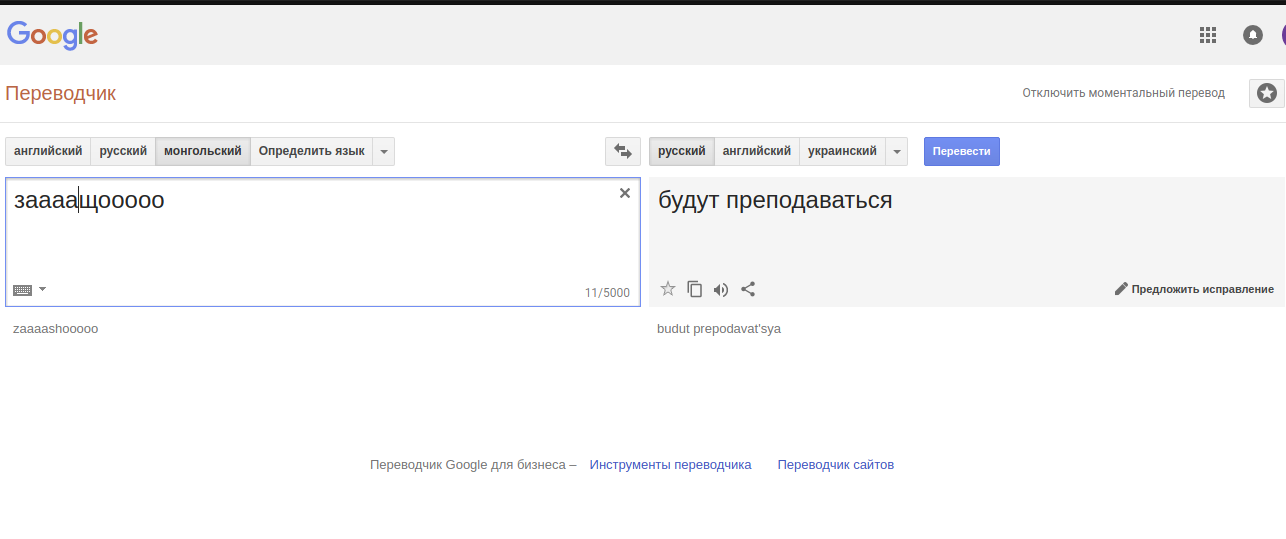Screen dimensions: 1286x539
Task: Listen to the translated text
Action: (721, 290)
